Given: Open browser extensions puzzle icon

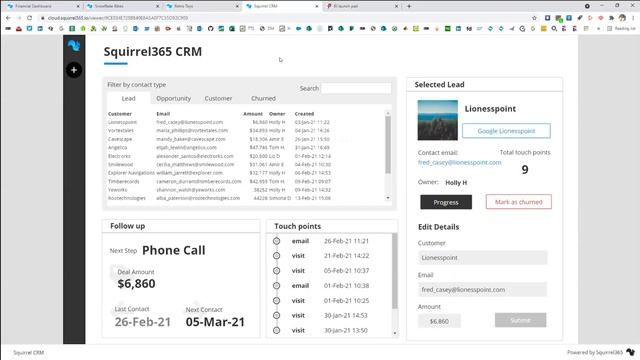Looking at the screenshot, I should pyautogui.click(x=611, y=18).
